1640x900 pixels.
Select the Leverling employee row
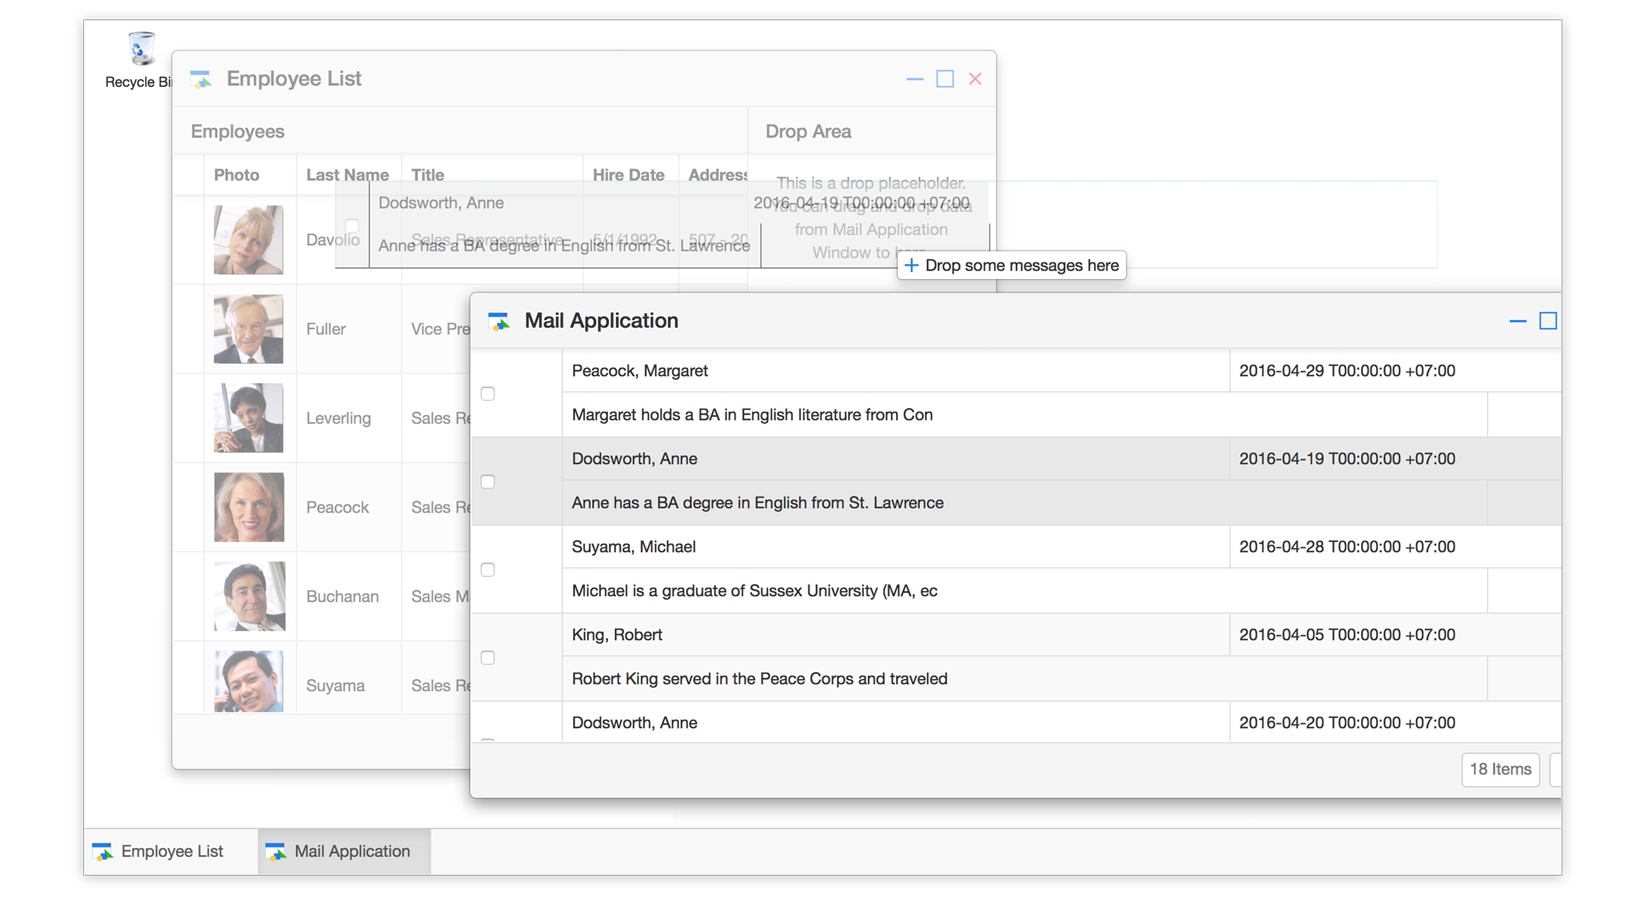click(x=338, y=418)
